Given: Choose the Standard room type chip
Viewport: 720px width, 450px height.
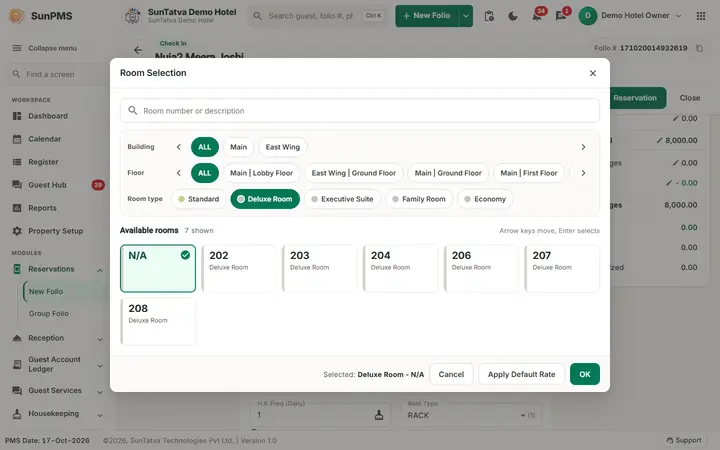Looking at the screenshot, I should (199, 199).
